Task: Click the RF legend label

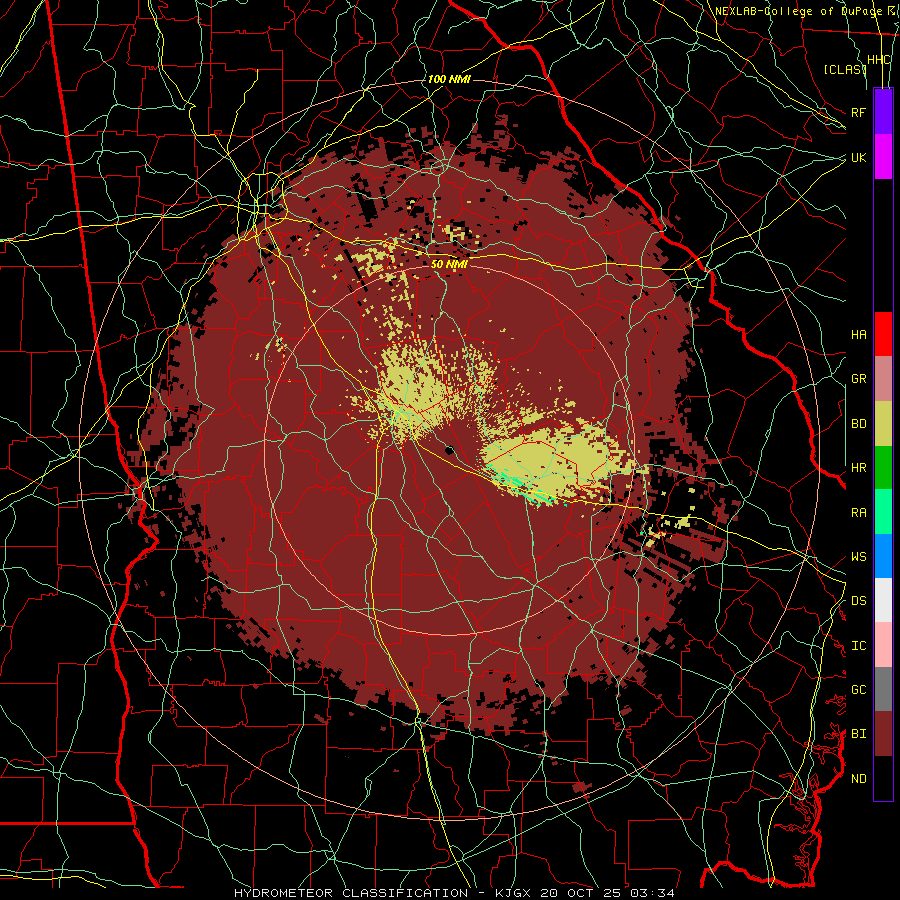Action: pyautogui.click(x=858, y=112)
